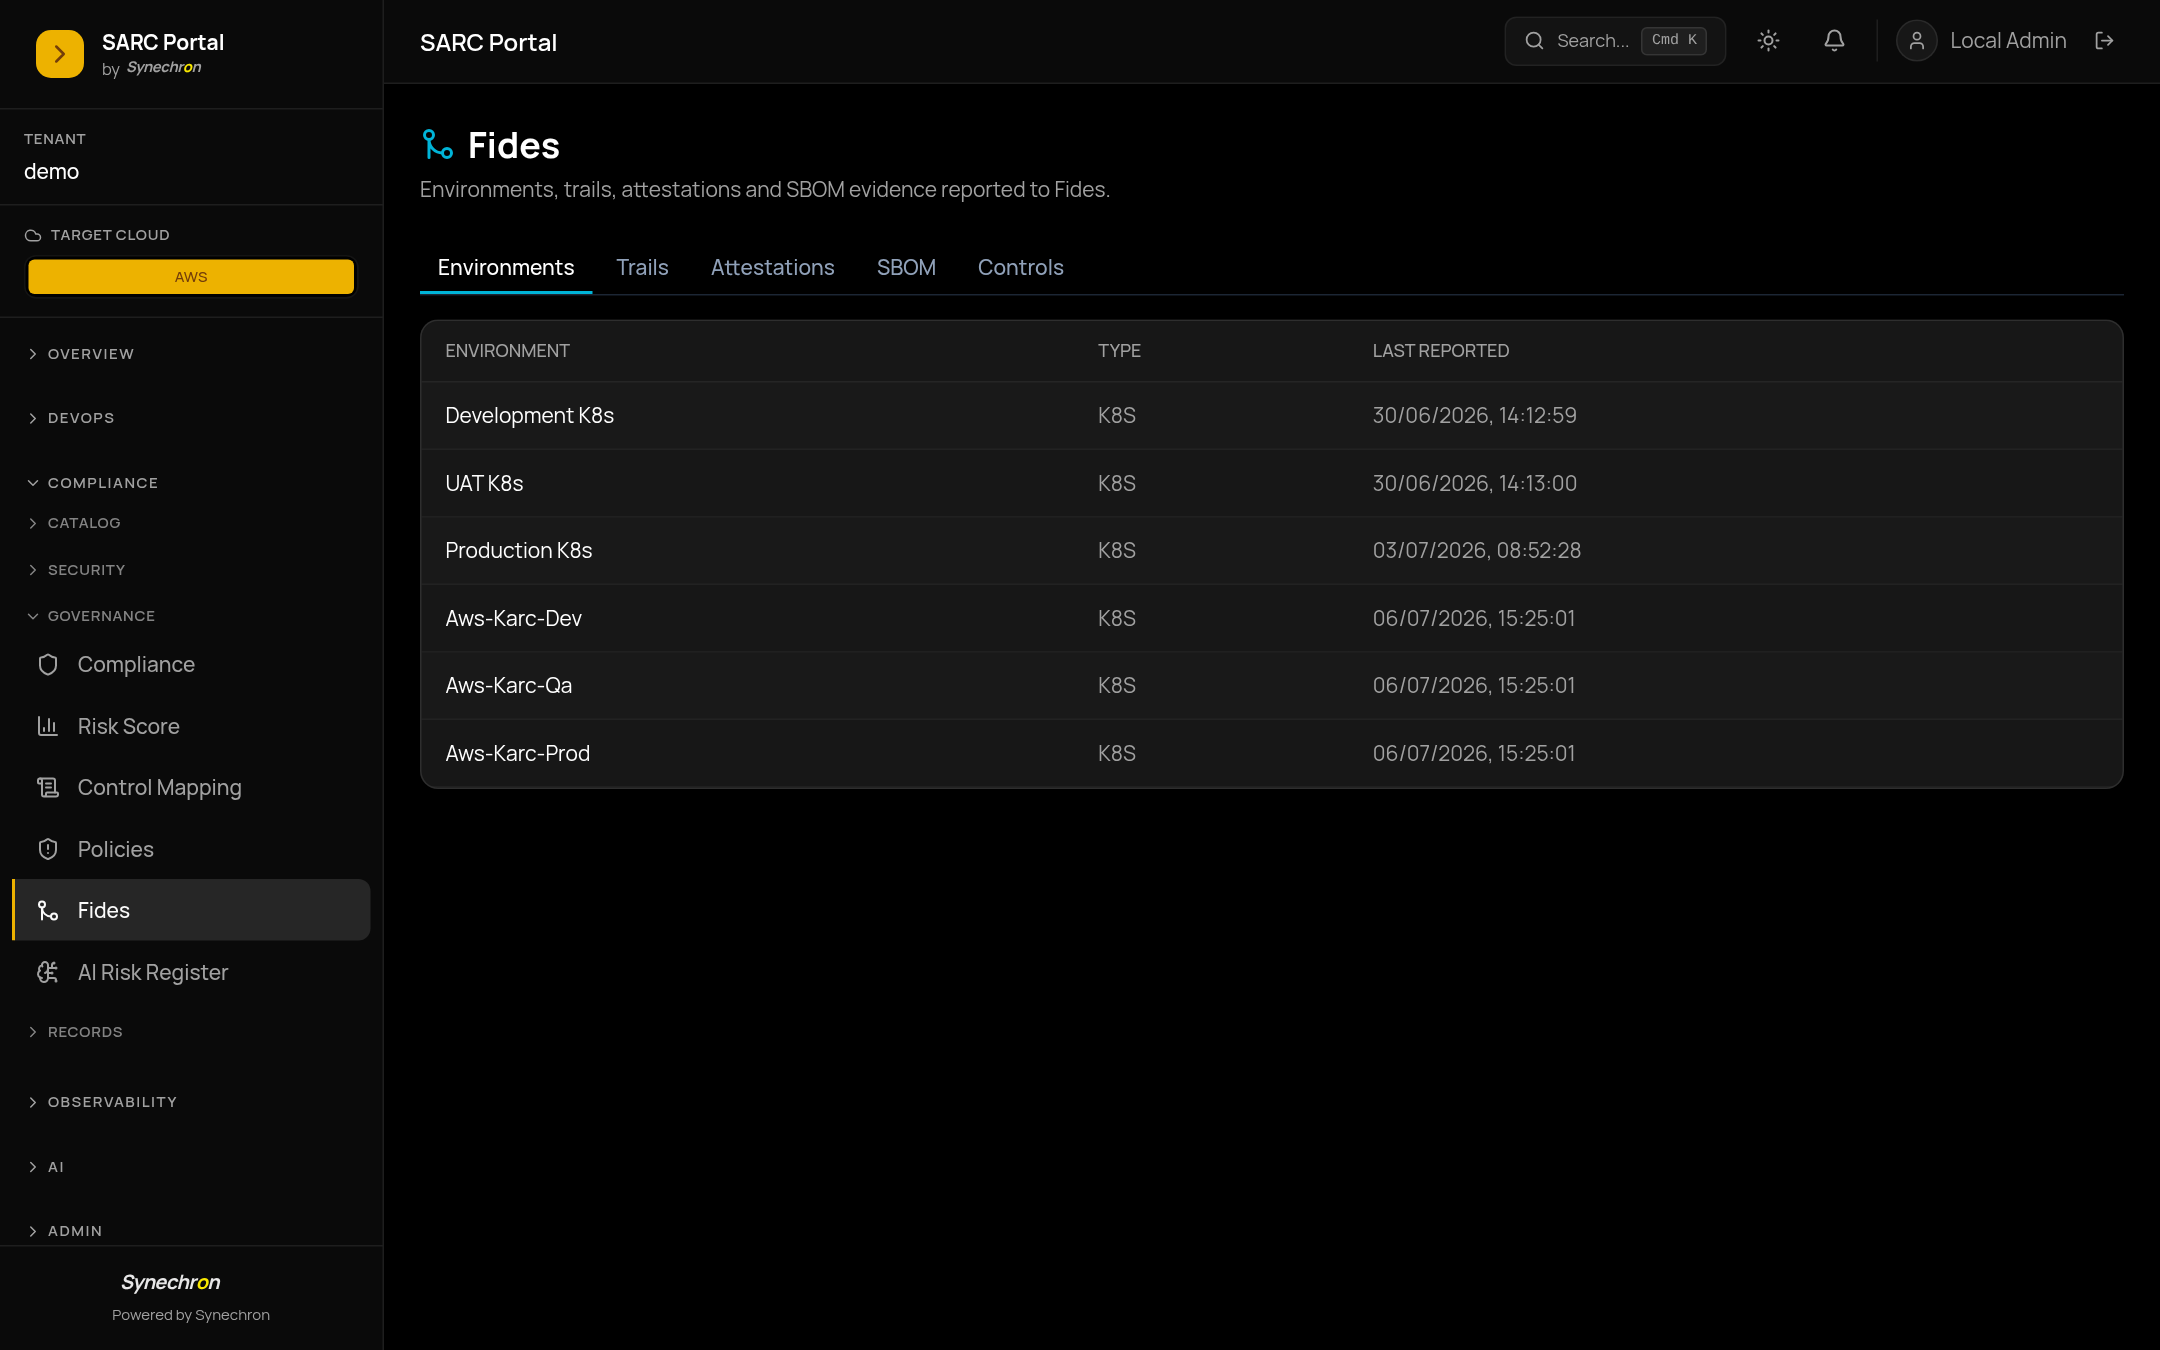
Task: Click the demo tenant name
Action: 51,172
